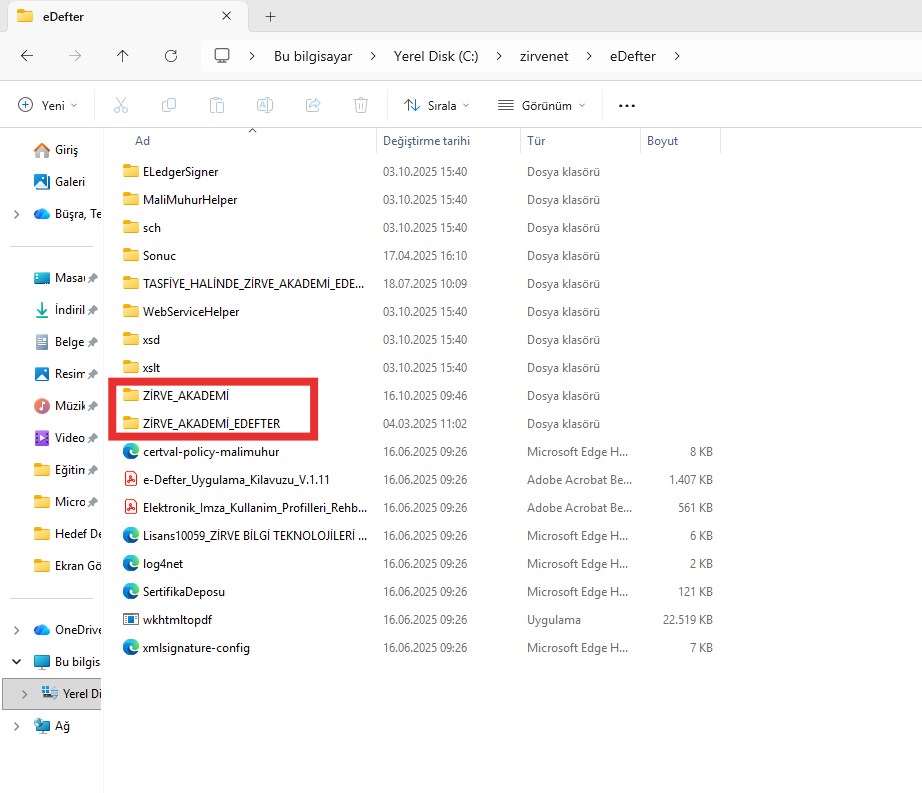Image resolution: width=922 pixels, height=793 pixels.
Task: Select the xsd folder
Action: 141,340
